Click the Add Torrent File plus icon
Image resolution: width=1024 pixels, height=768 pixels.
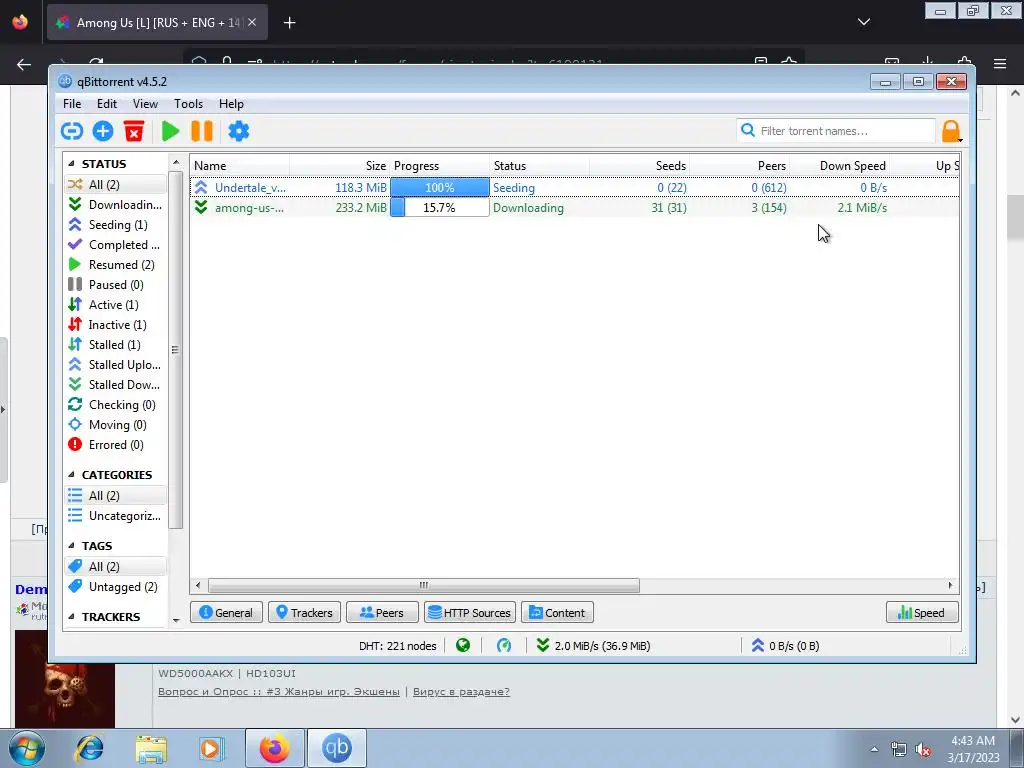click(x=103, y=131)
